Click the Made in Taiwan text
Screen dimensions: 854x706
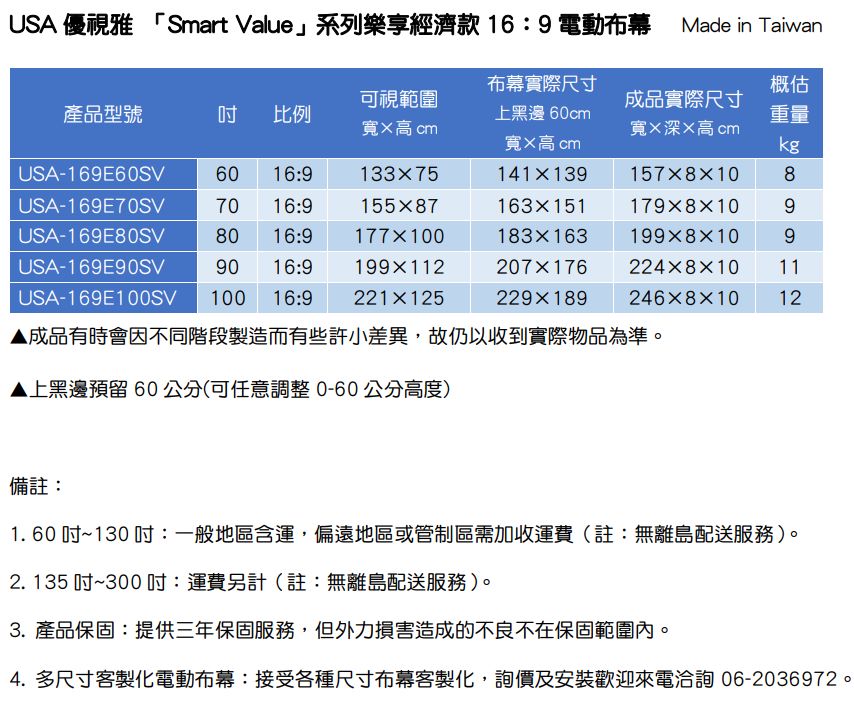[x=751, y=26]
